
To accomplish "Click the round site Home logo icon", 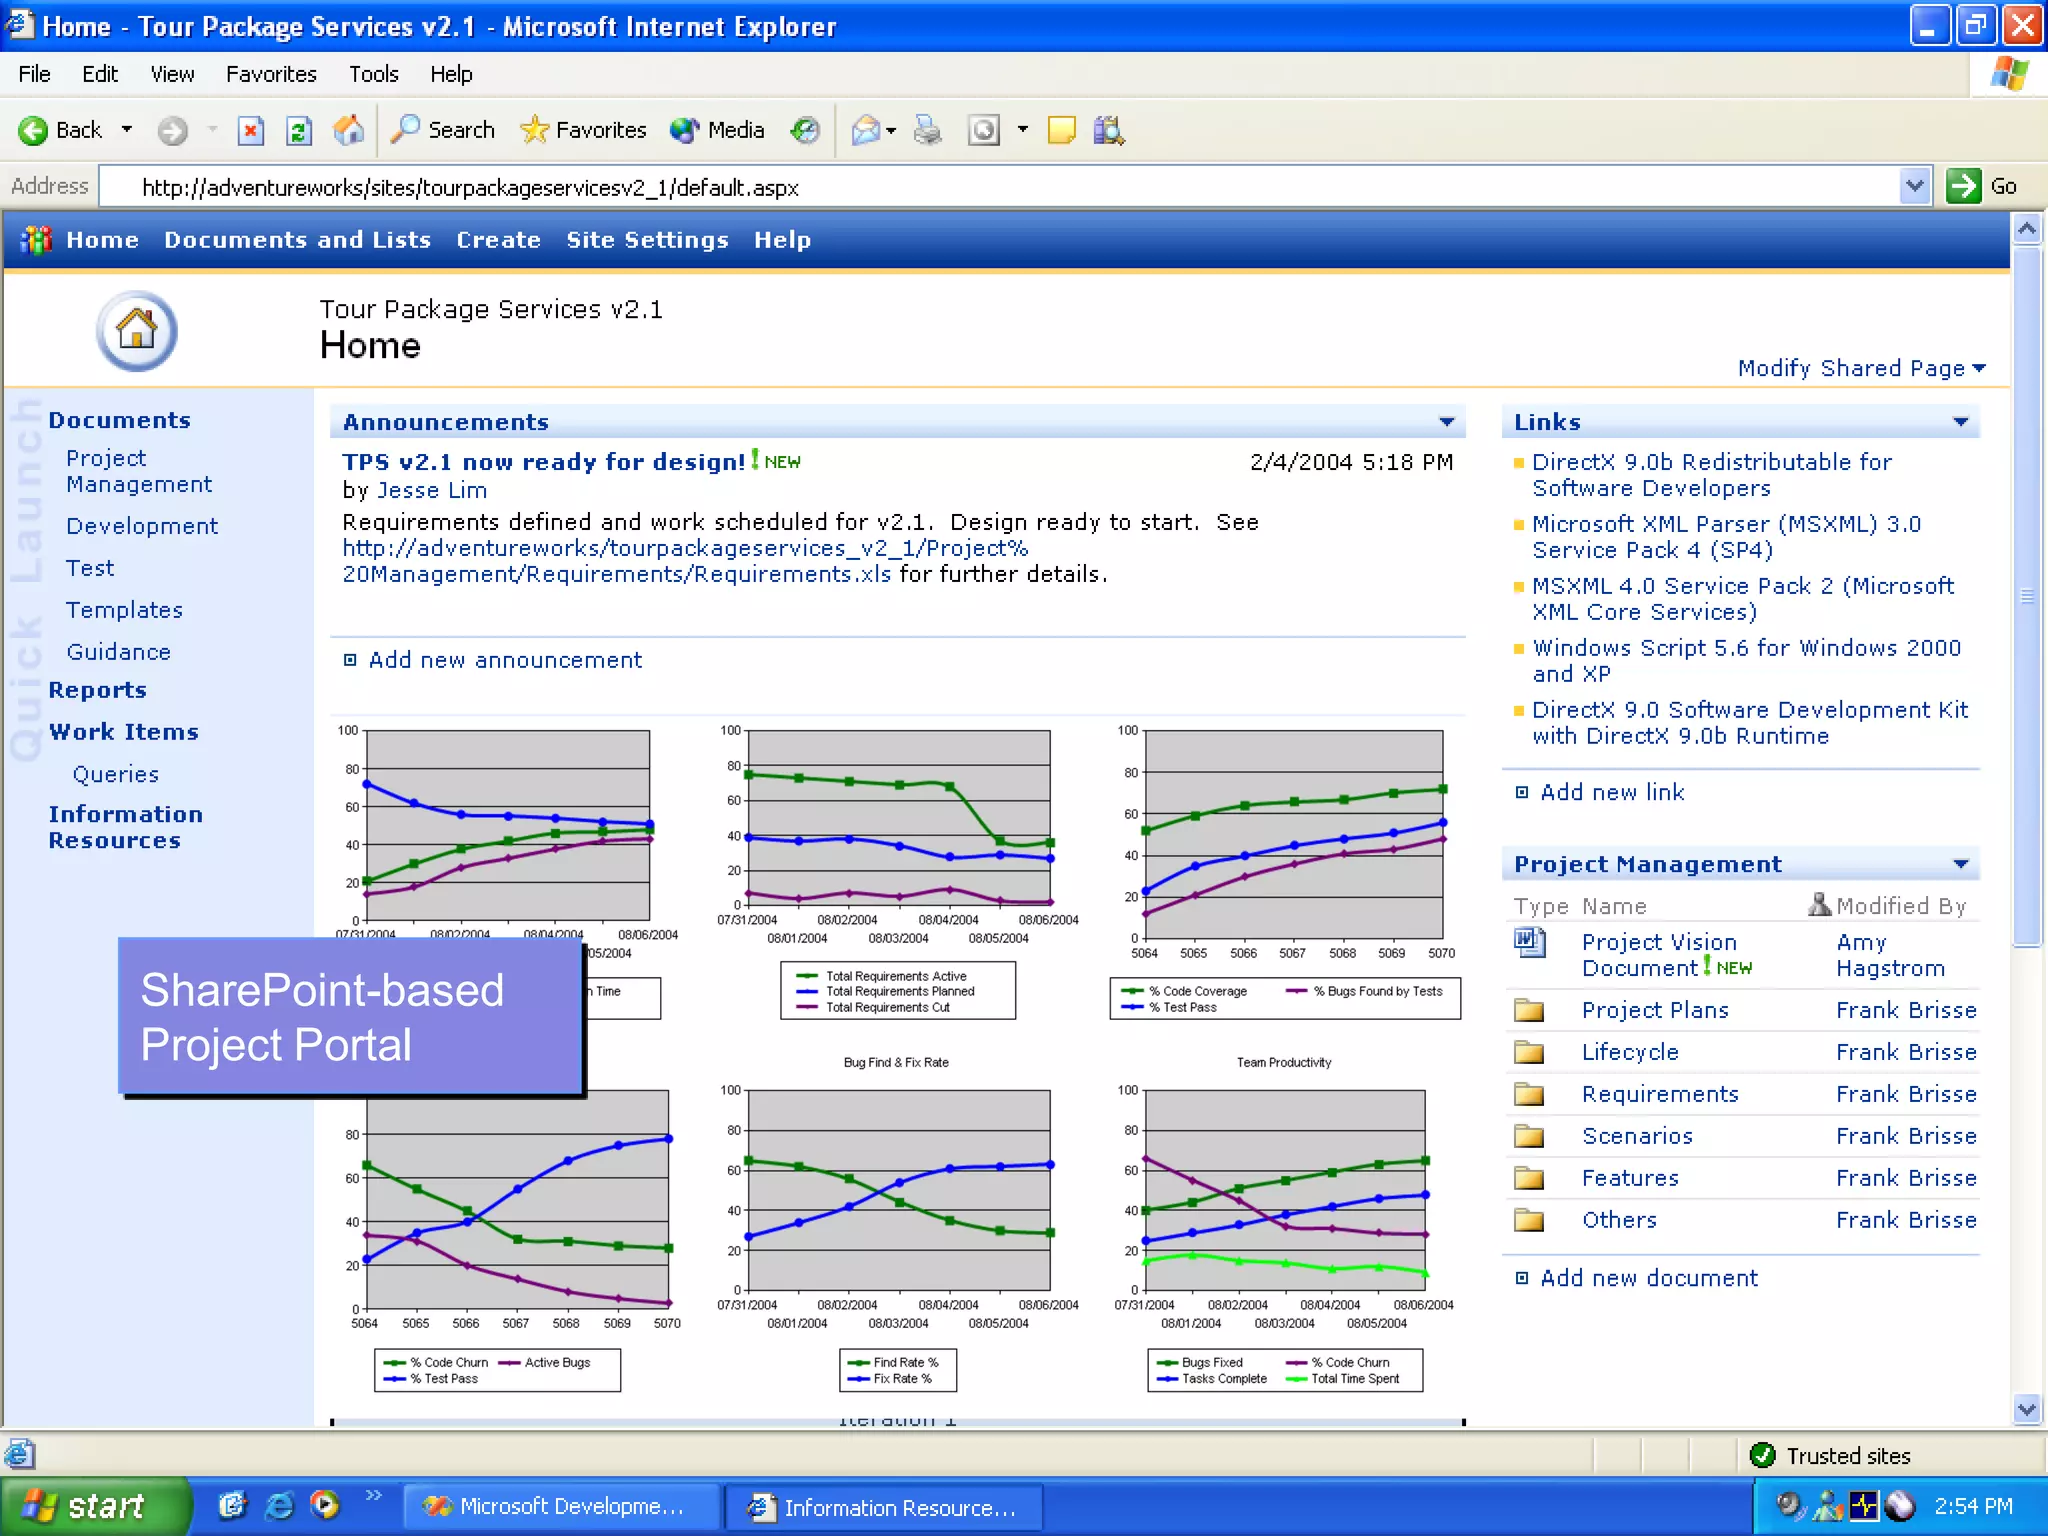I will click(137, 331).
